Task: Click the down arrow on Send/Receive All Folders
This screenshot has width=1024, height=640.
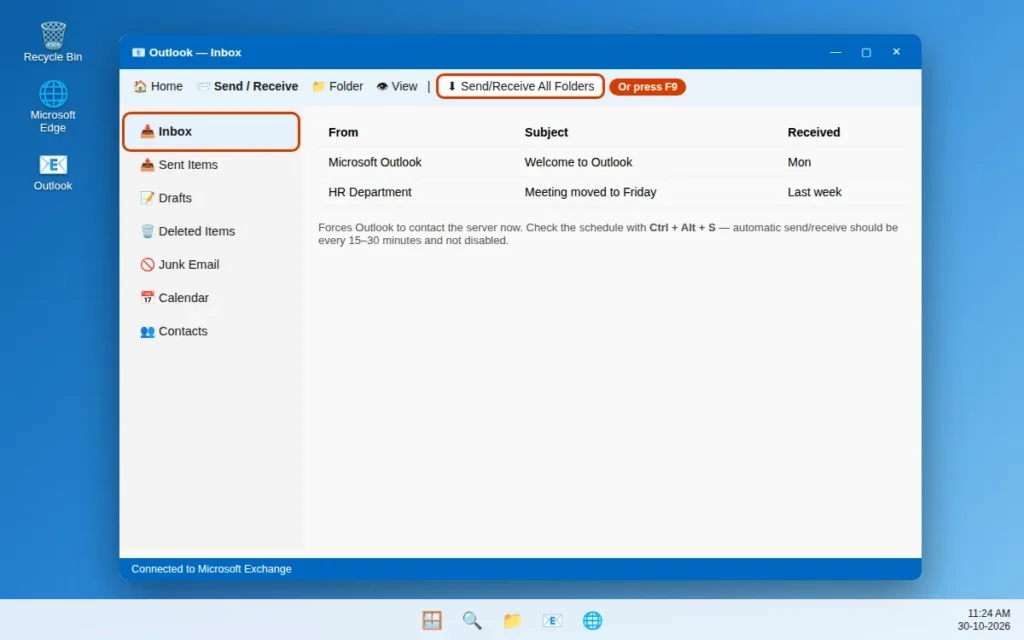Action: (451, 86)
